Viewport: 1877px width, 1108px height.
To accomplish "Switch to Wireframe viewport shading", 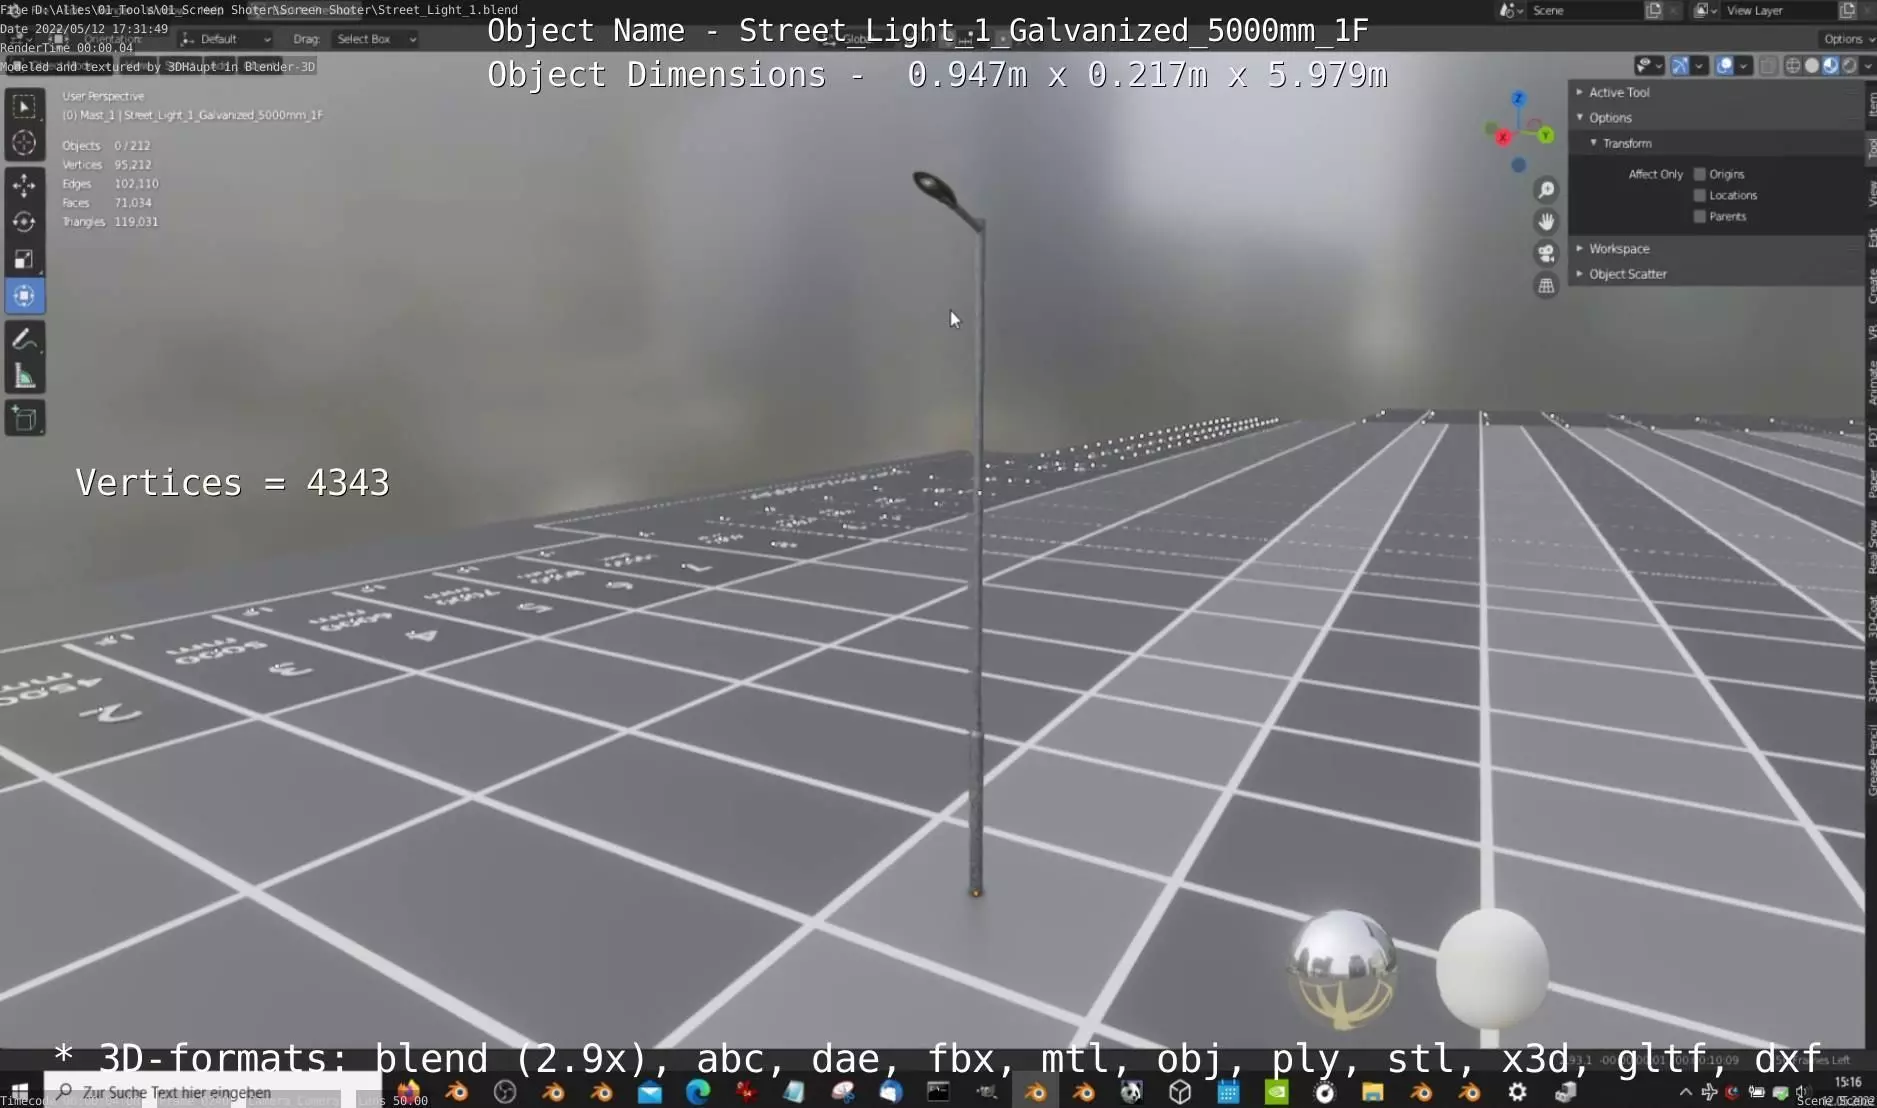I will click(1793, 66).
